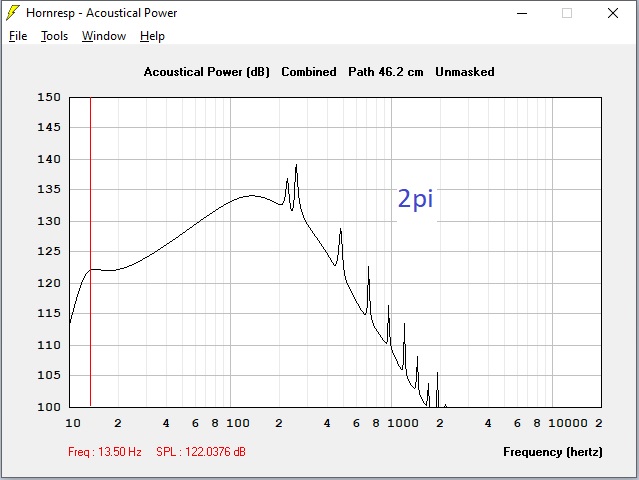Click the 100 dB value on vertical axis

click(x=49, y=407)
